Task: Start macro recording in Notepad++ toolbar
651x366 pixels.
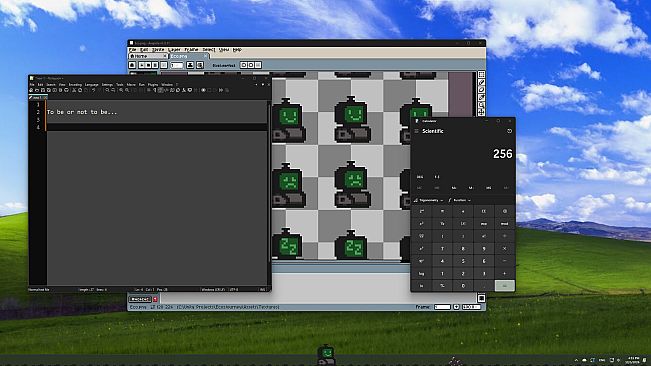Action: tap(203, 90)
